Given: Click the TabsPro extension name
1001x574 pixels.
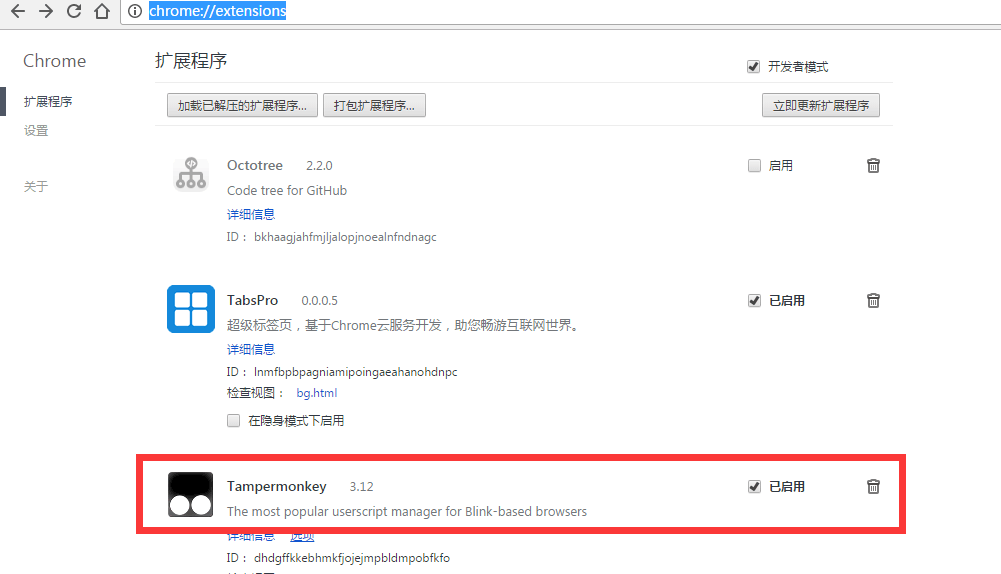Looking at the screenshot, I should tap(252, 300).
